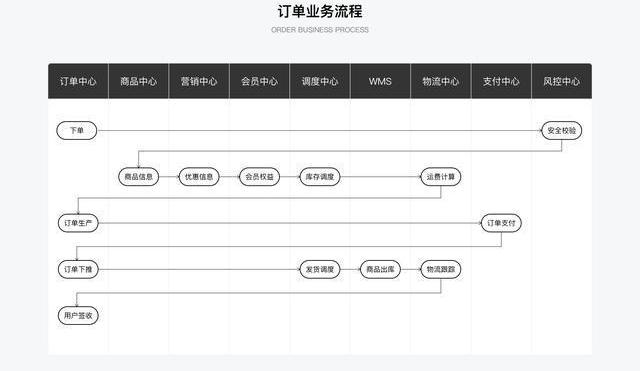Click the 订单中心 column header
This screenshot has height=371, width=640.
(78, 81)
